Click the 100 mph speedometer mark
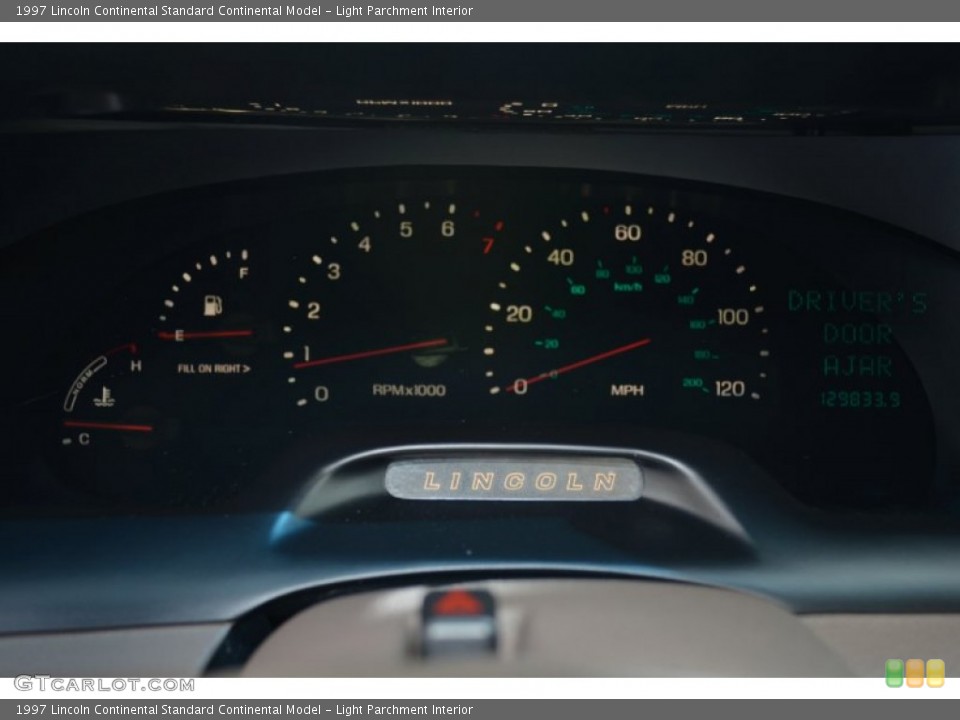This screenshot has height=720, width=960. pos(733,317)
